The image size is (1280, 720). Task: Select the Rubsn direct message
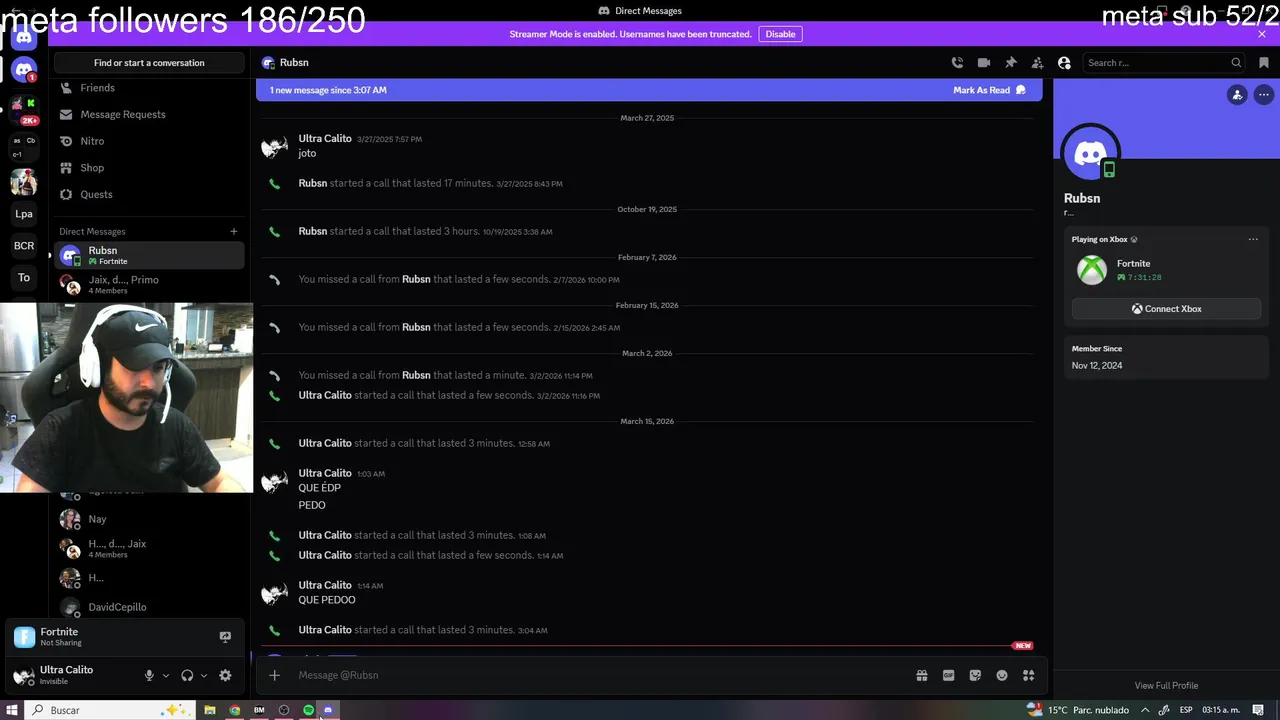tap(149, 255)
